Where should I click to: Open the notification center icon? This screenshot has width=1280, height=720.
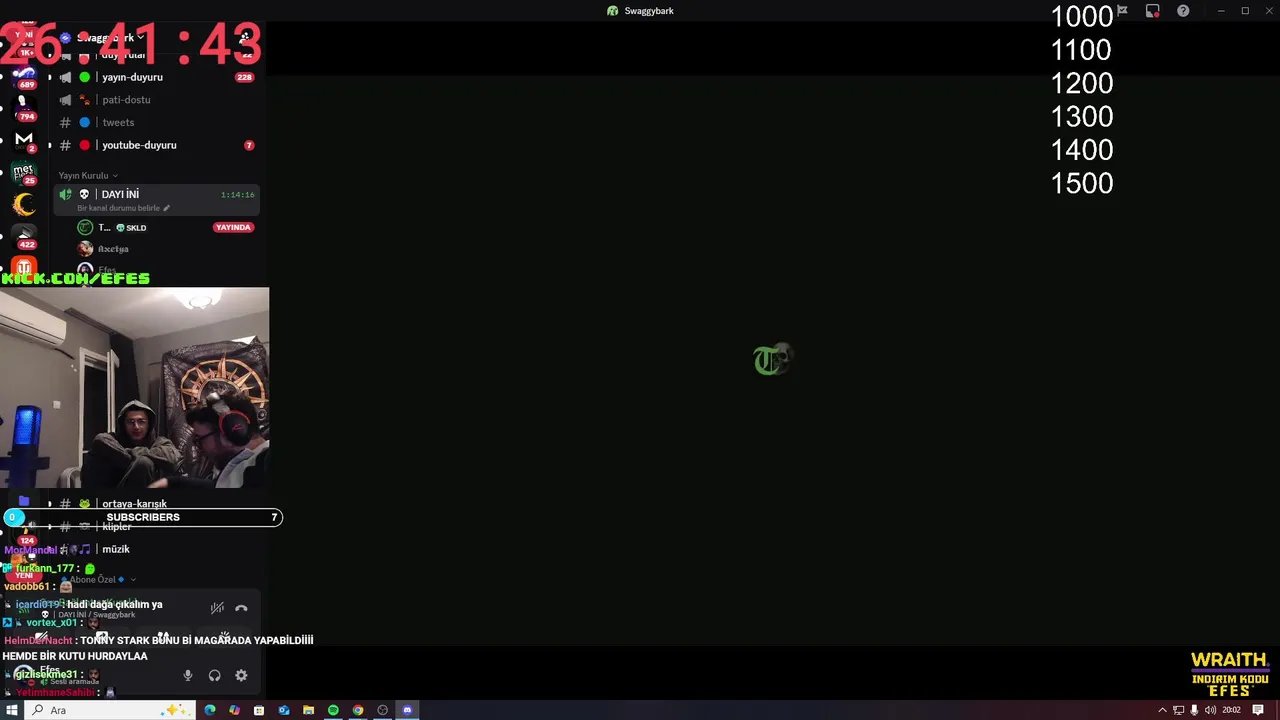(1258, 710)
